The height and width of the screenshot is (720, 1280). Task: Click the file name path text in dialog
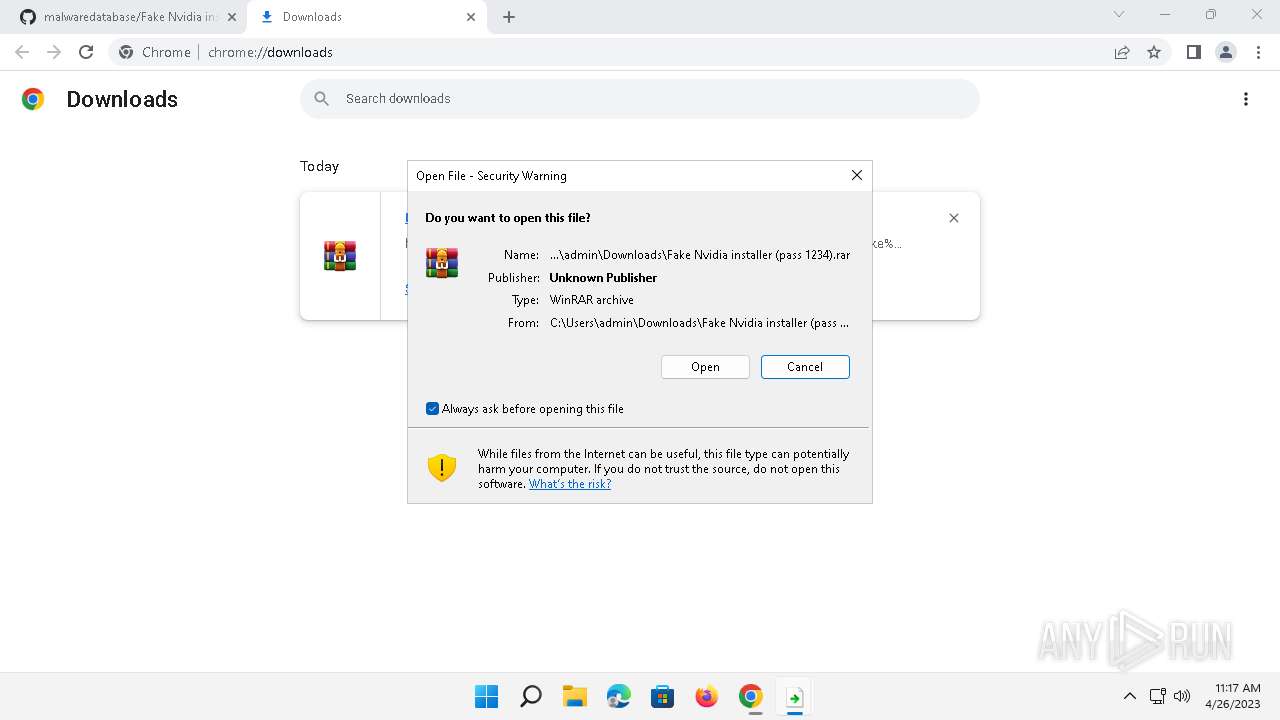[700, 255]
